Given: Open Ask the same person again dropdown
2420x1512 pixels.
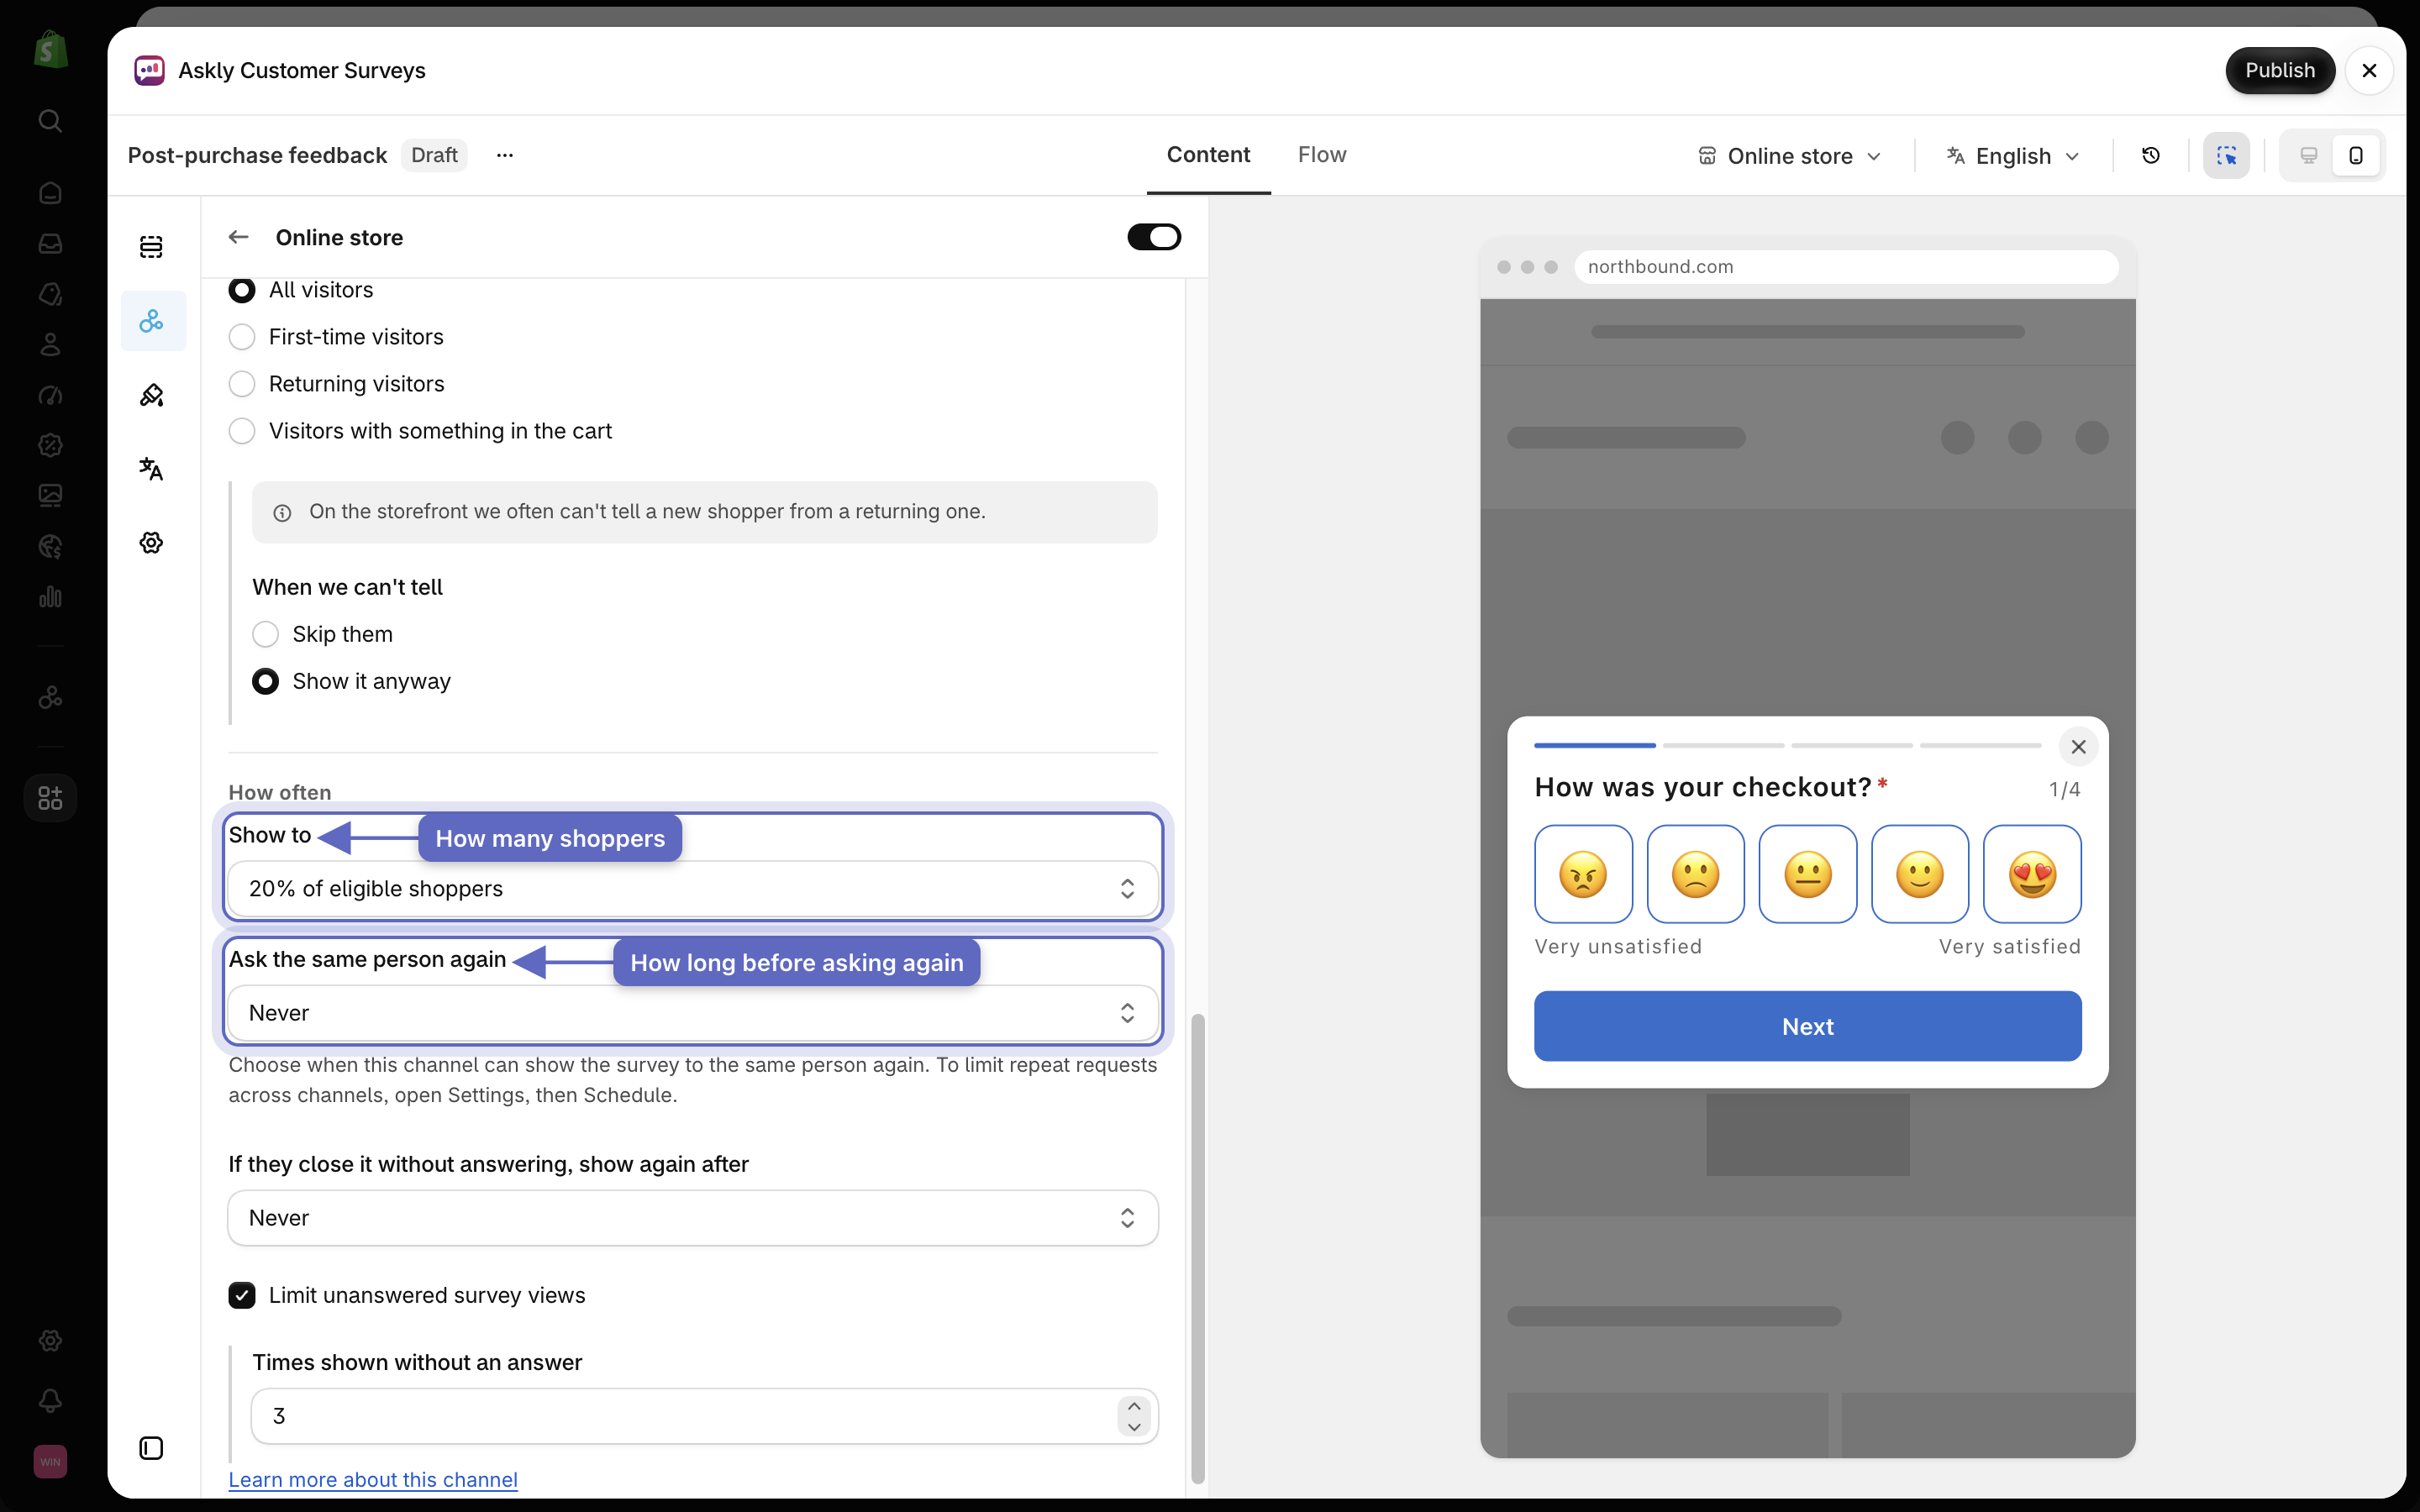Looking at the screenshot, I should 693,1013.
